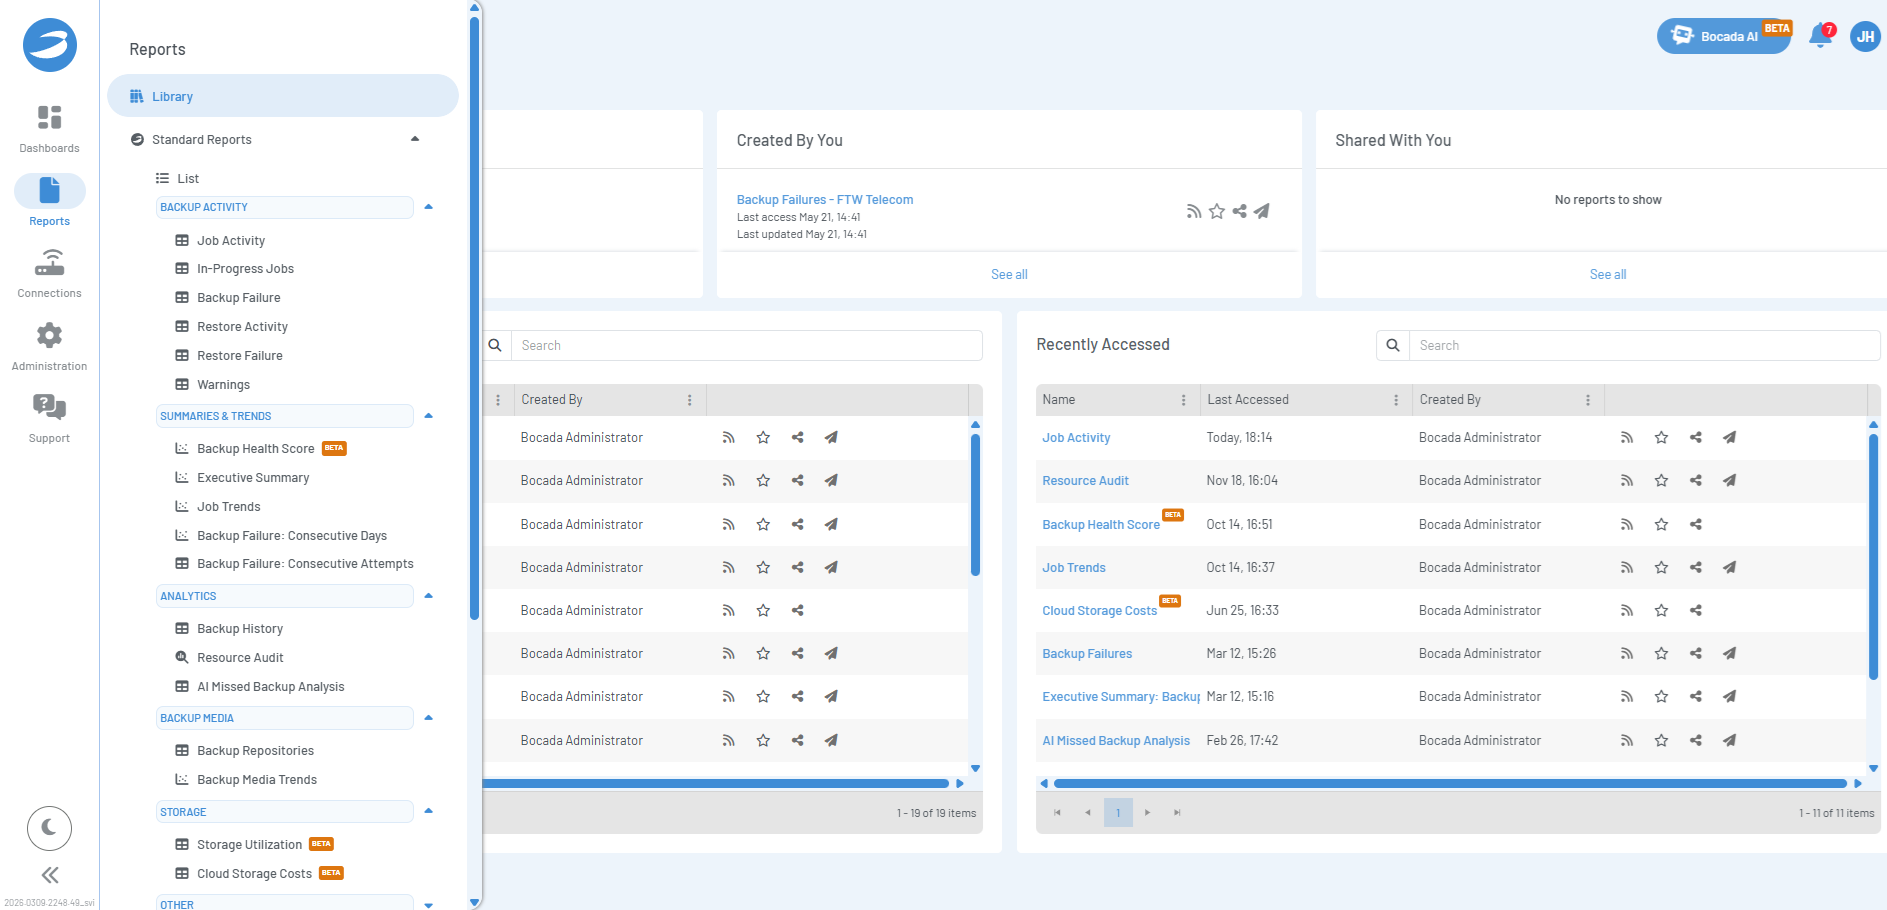Click the send icon for Job Activity row
The height and width of the screenshot is (910, 1887).
[1729, 437]
